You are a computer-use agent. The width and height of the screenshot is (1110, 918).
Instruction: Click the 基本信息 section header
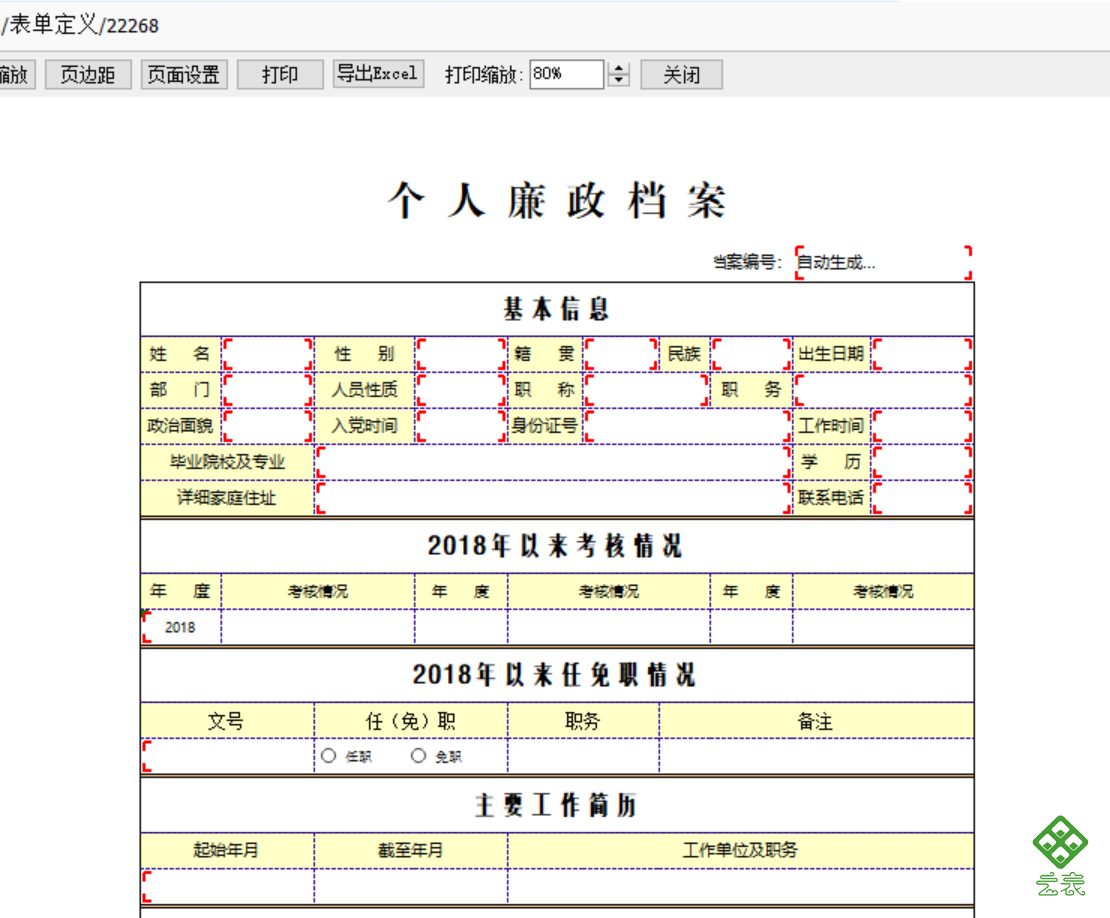pyautogui.click(x=556, y=309)
